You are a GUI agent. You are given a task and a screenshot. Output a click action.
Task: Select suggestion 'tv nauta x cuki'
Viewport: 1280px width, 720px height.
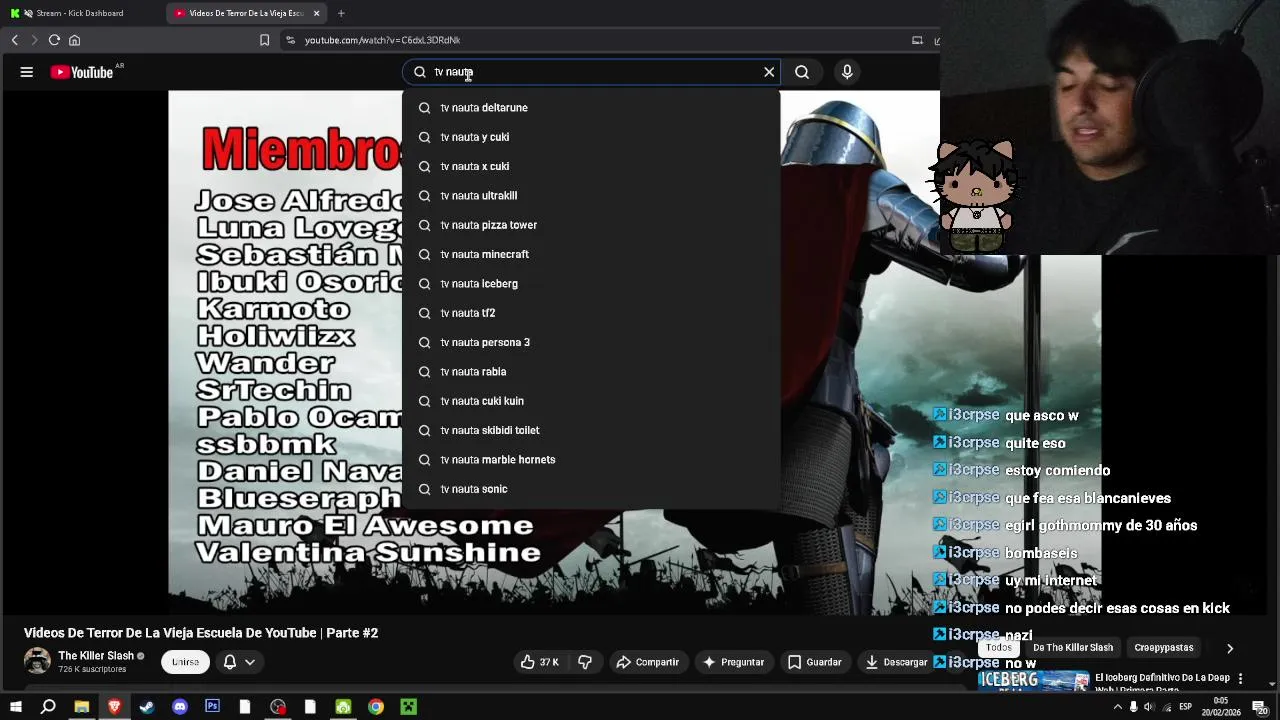(591, 166)
